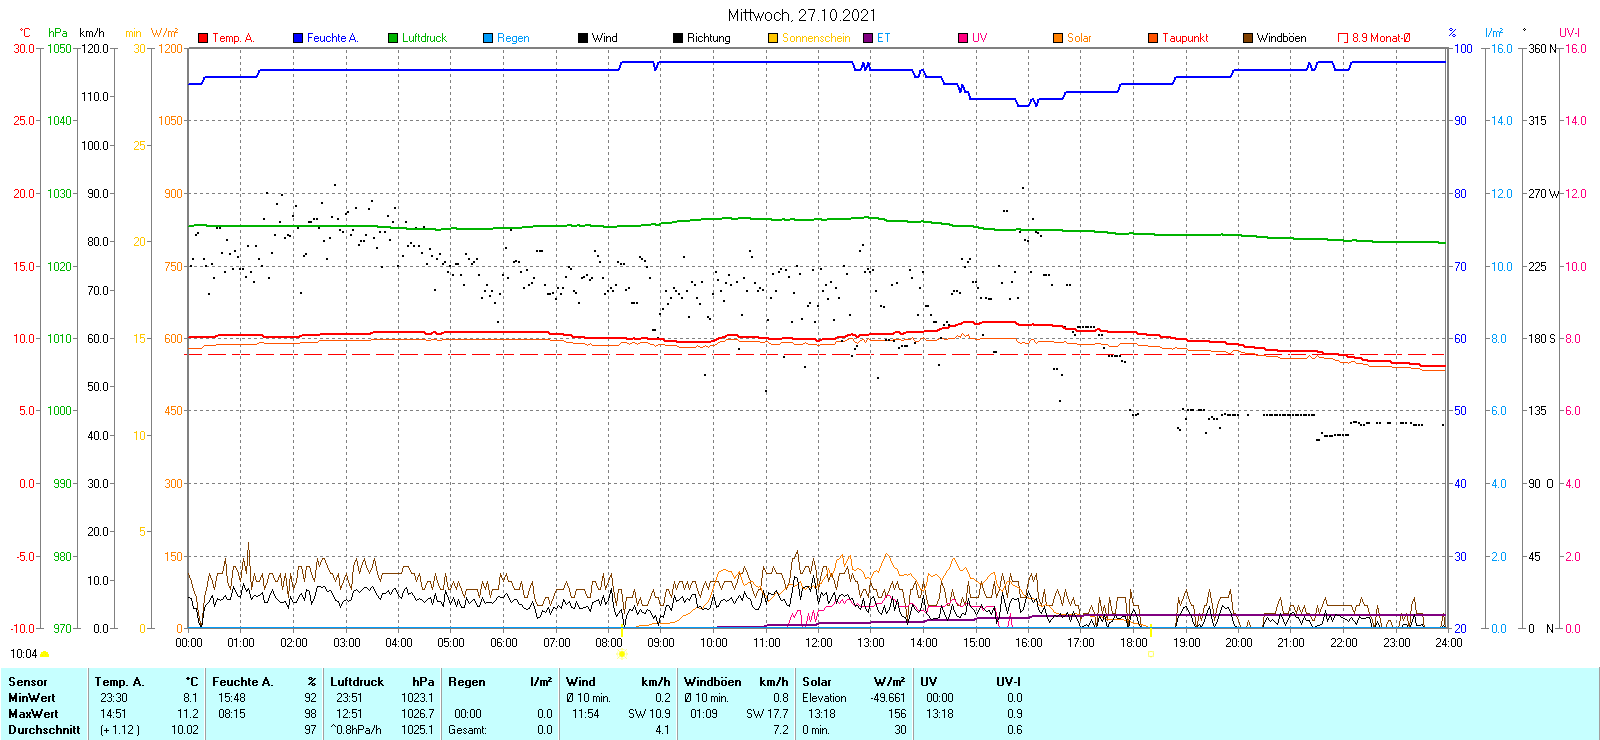
Task: Select the elevation value -49.661
Action: click(x=888, y=698)
